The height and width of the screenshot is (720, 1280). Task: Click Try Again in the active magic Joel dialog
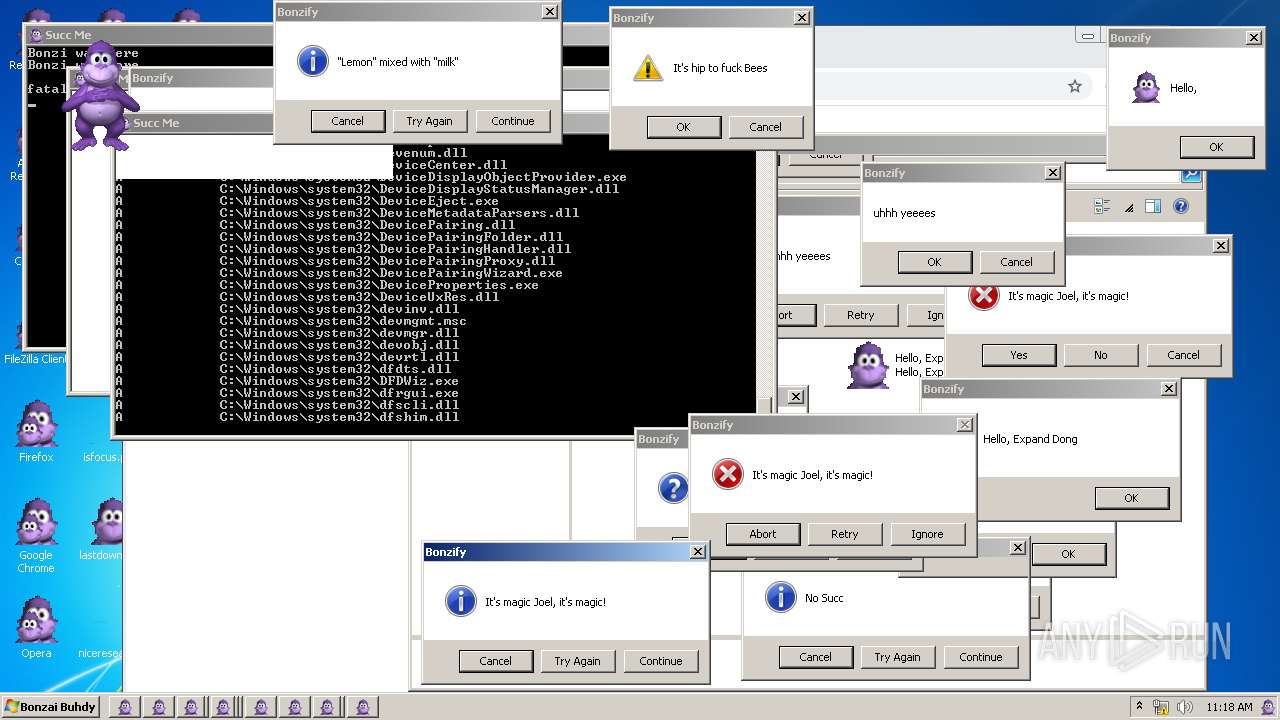coord(577,661)
